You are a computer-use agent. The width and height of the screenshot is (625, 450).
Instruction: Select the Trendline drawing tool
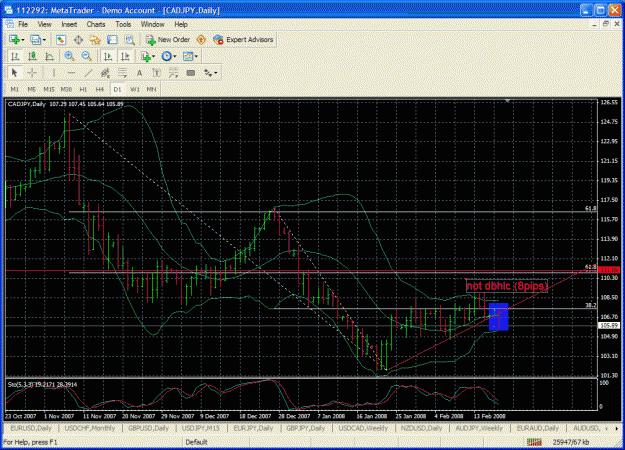point(88,73)
